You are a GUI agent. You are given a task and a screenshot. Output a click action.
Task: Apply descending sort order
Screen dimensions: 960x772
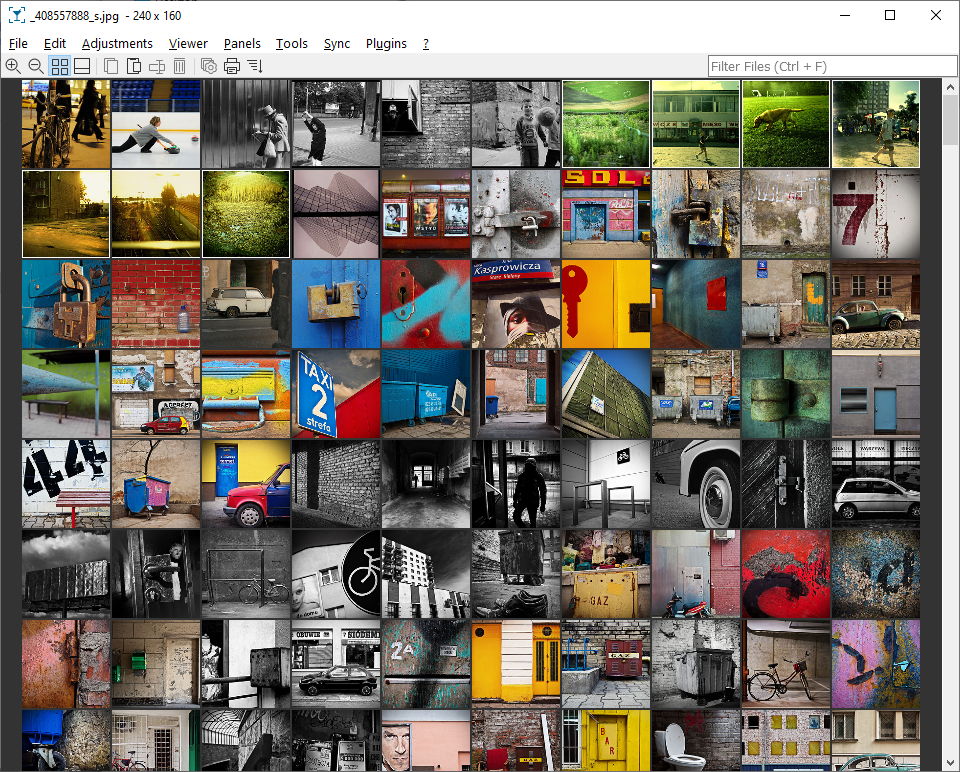255,66
